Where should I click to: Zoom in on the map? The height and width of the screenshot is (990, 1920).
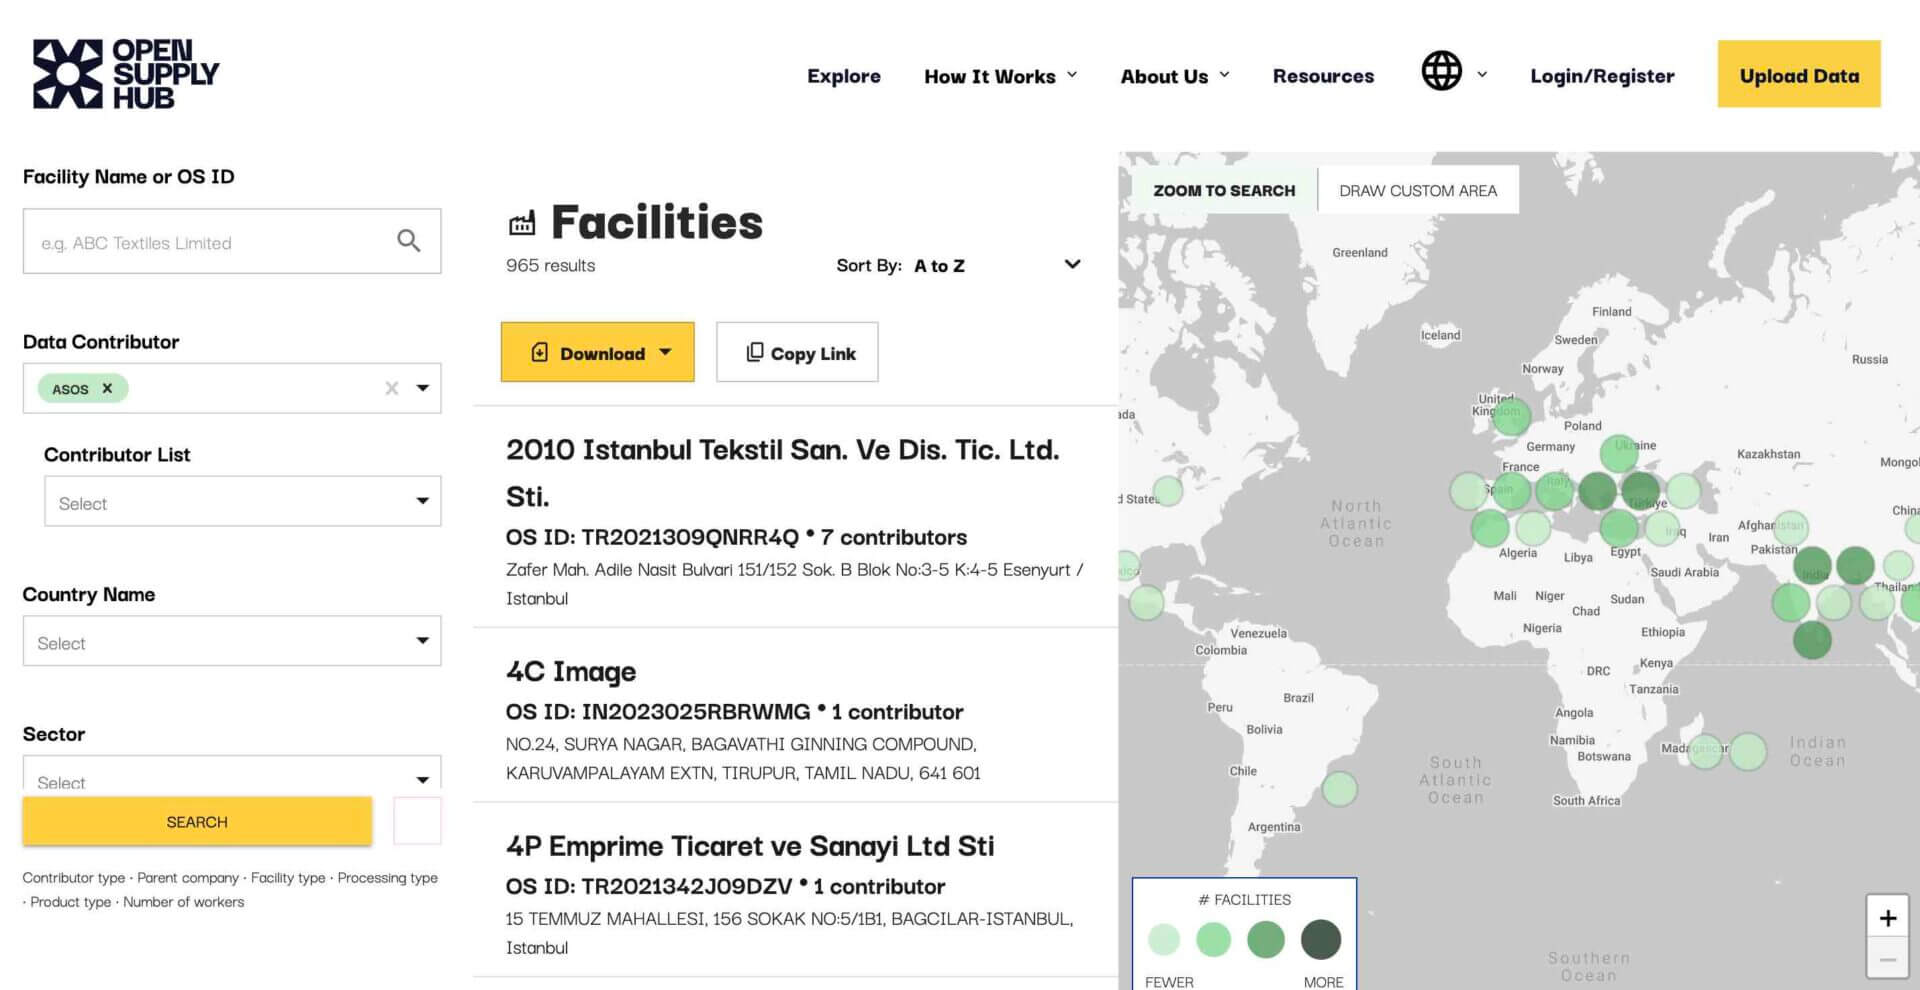coord(1888,917)
